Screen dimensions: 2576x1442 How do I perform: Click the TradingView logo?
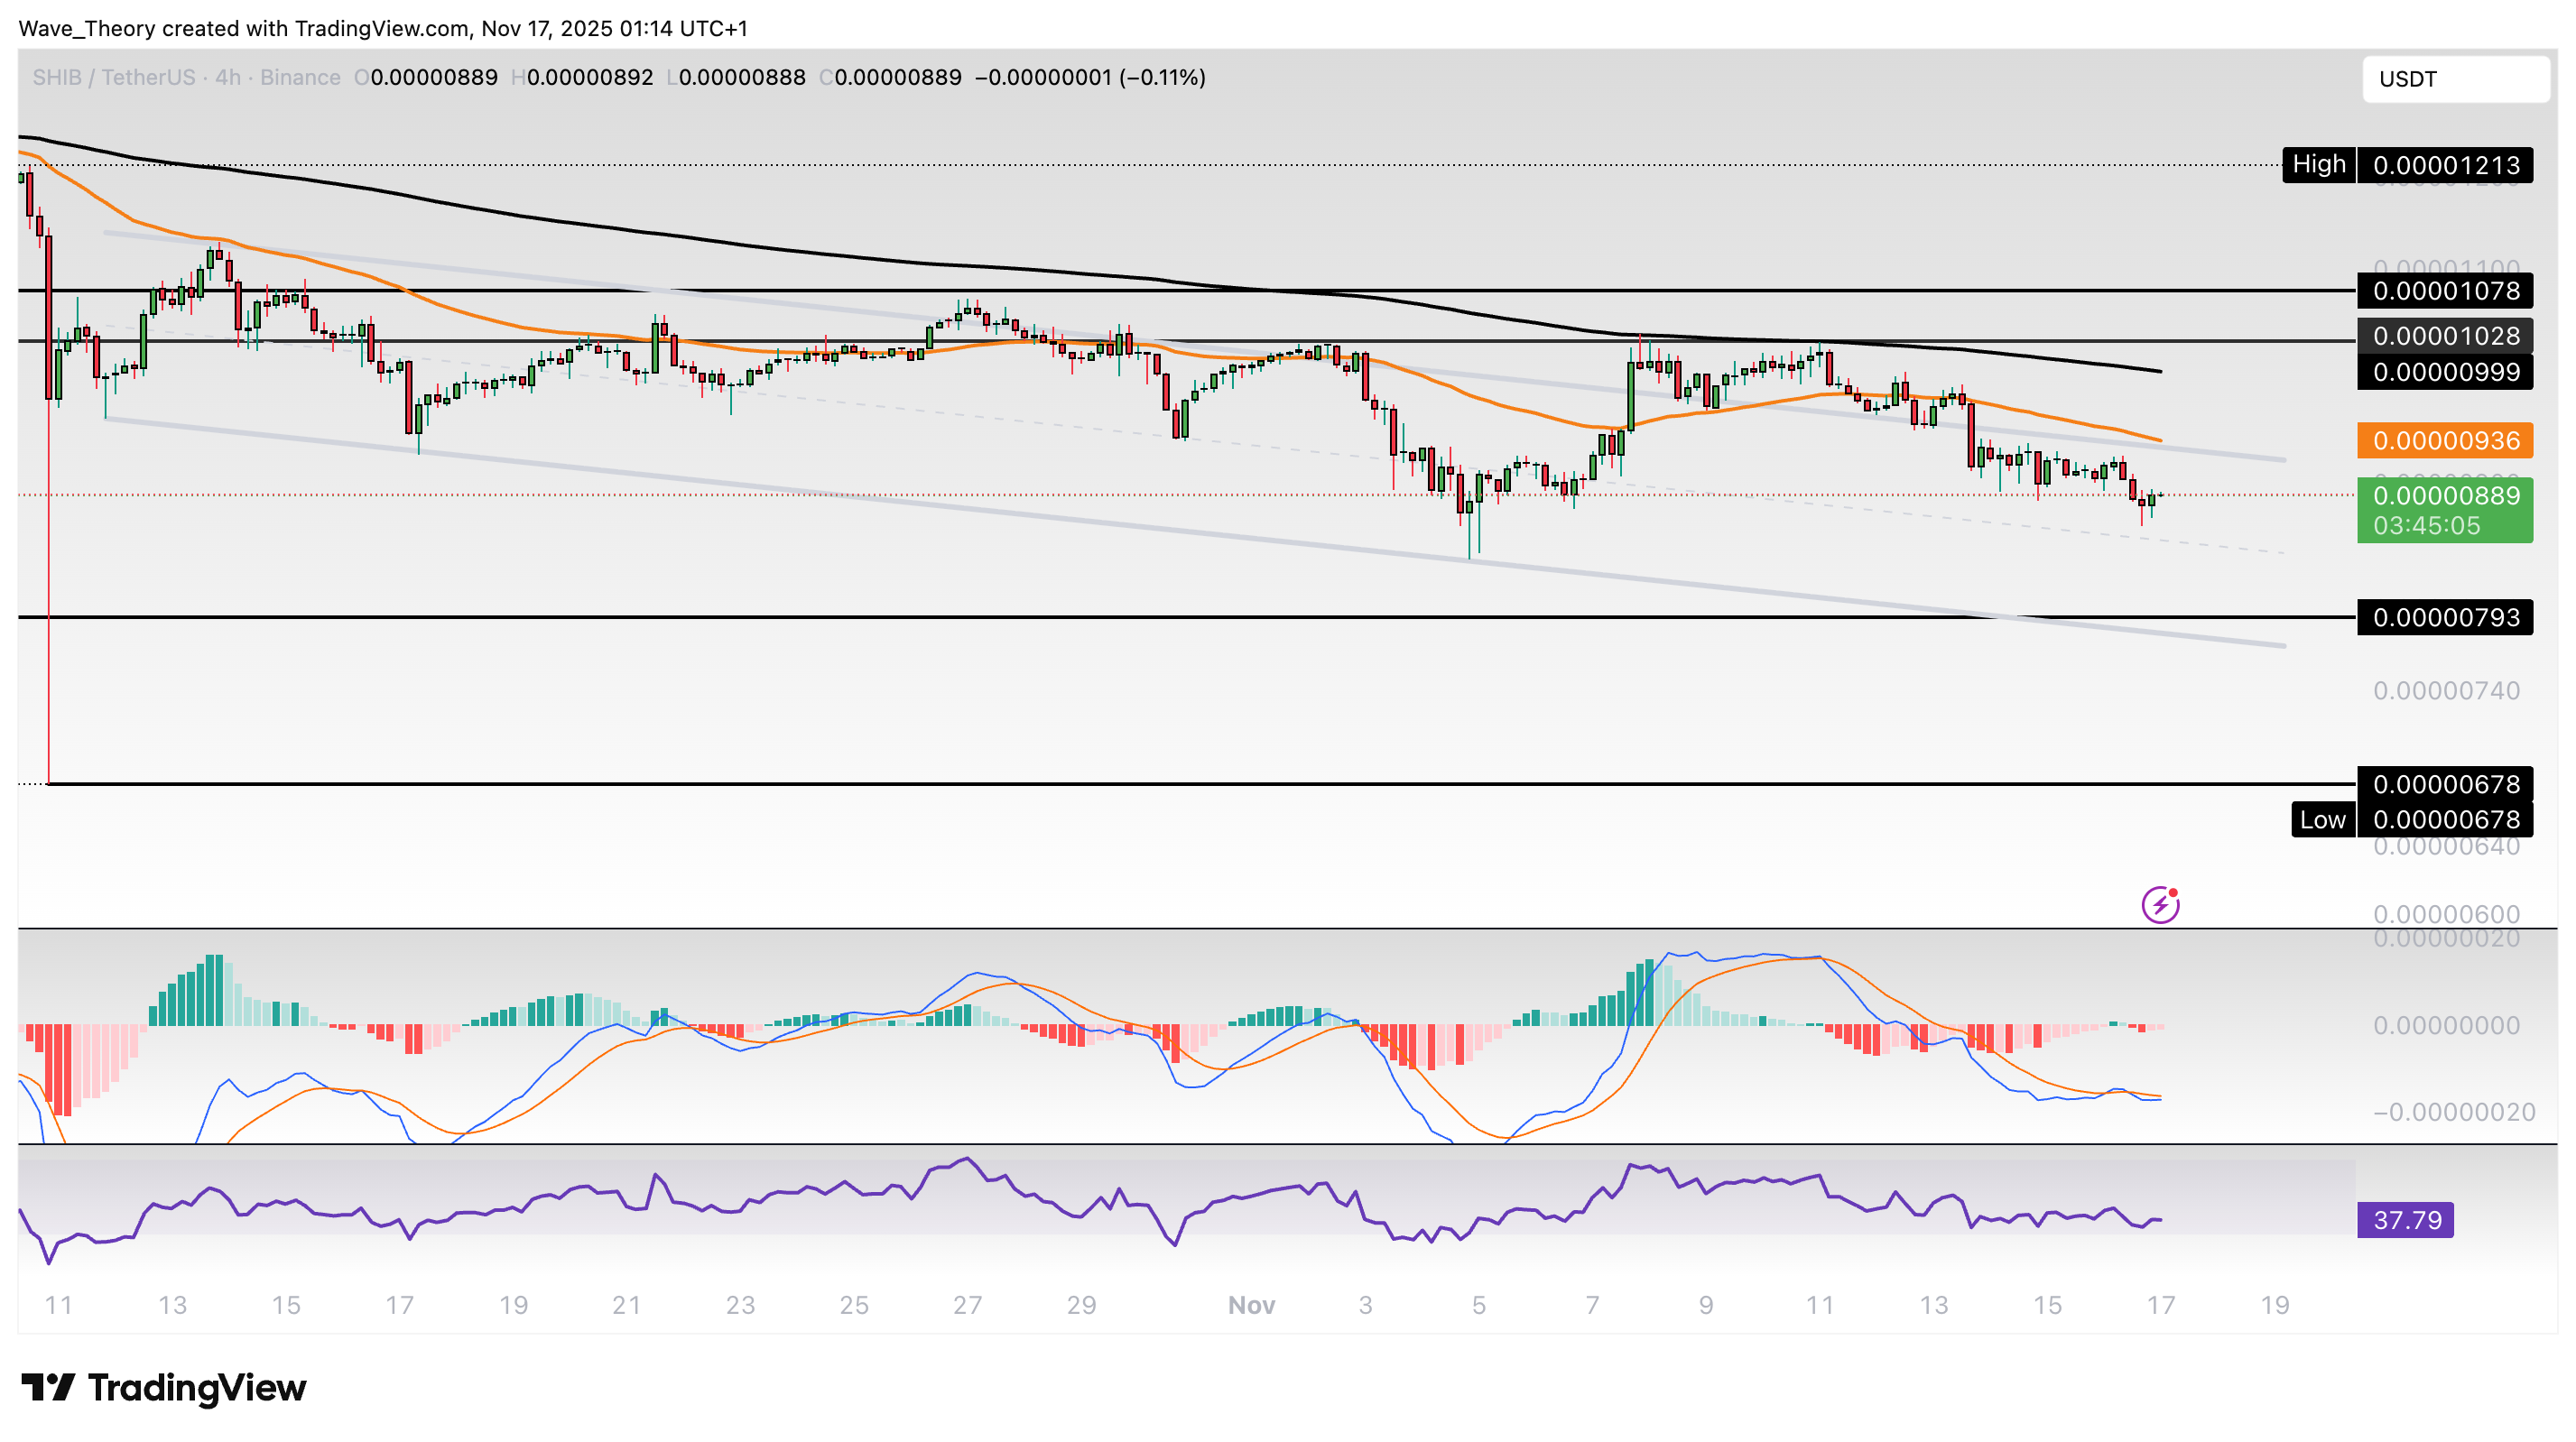click(164, 1388)
